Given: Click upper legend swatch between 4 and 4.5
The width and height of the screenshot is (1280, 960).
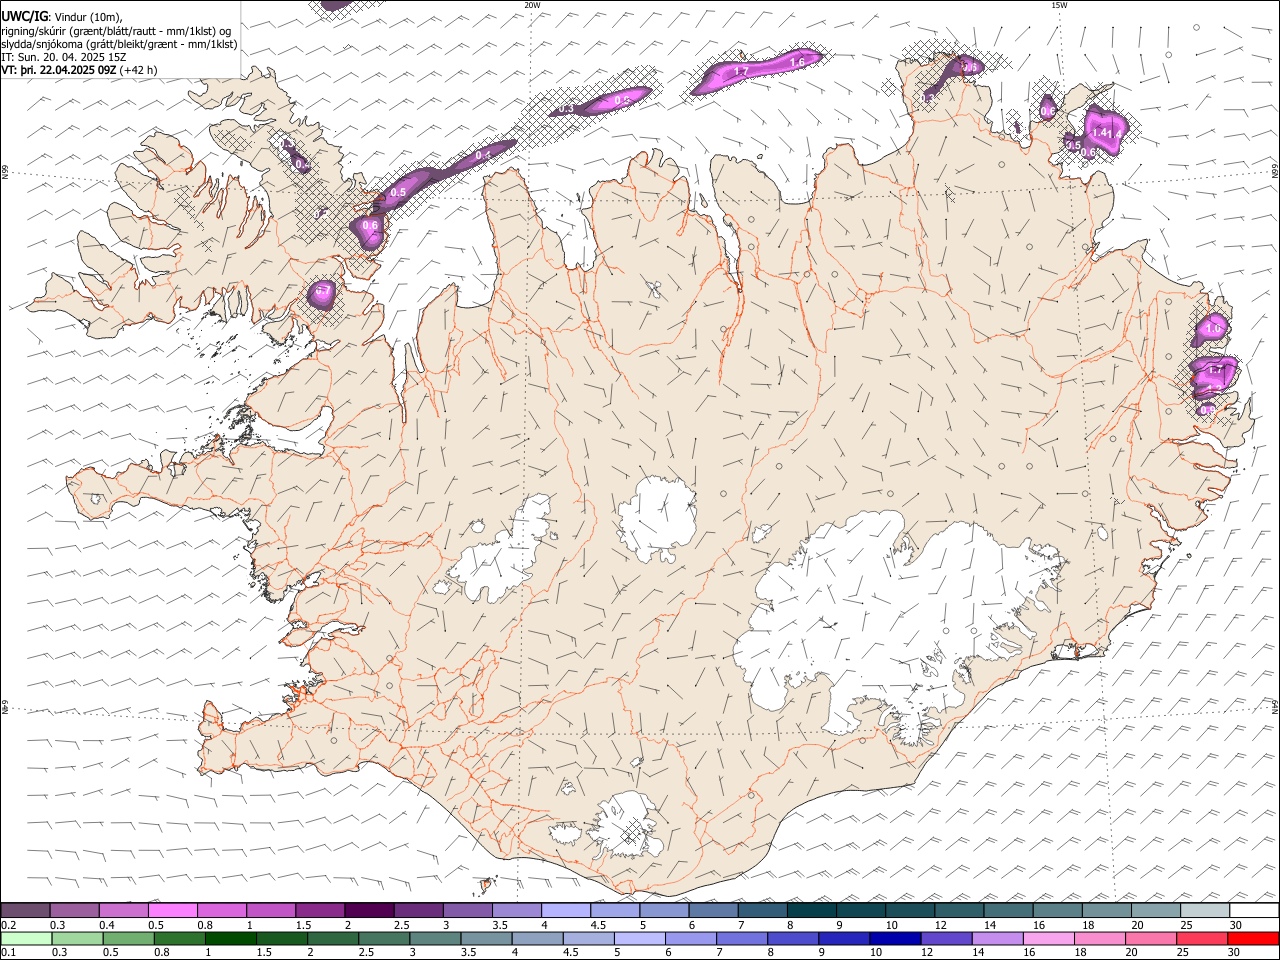Looking at the screenshot, I should 565,910.
